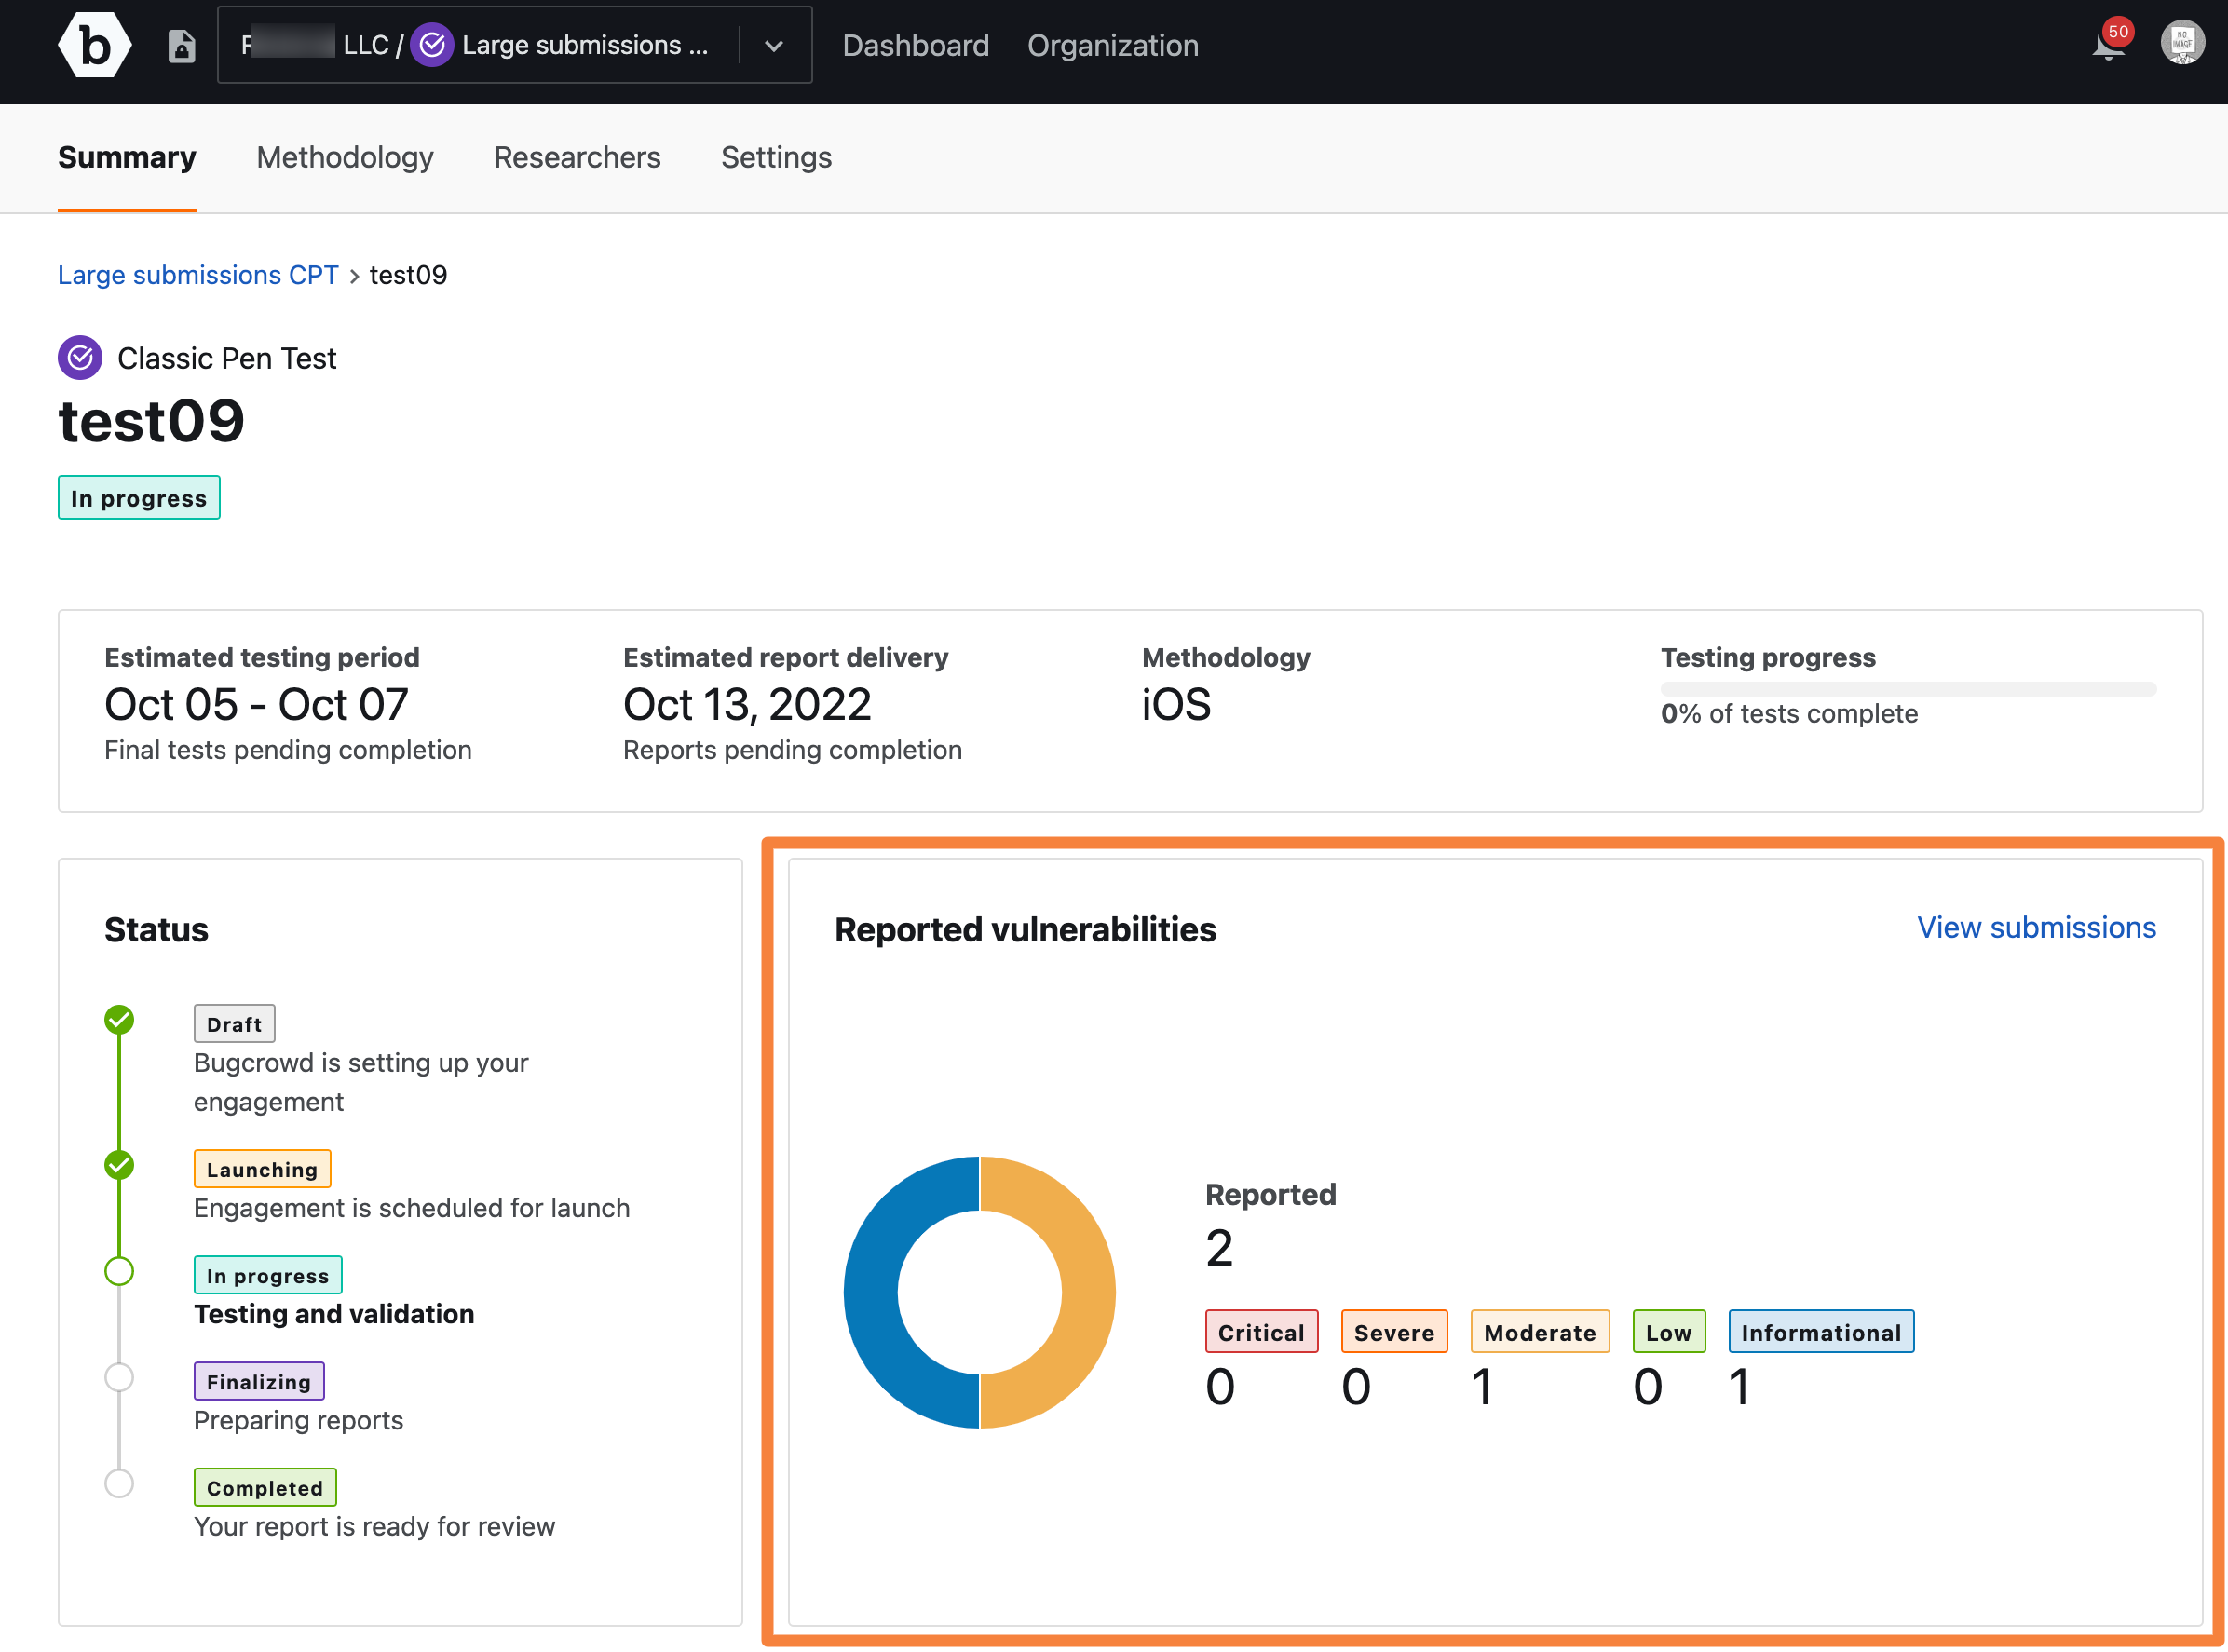Click the notification count badge 50

click(x=2118, y=31)
